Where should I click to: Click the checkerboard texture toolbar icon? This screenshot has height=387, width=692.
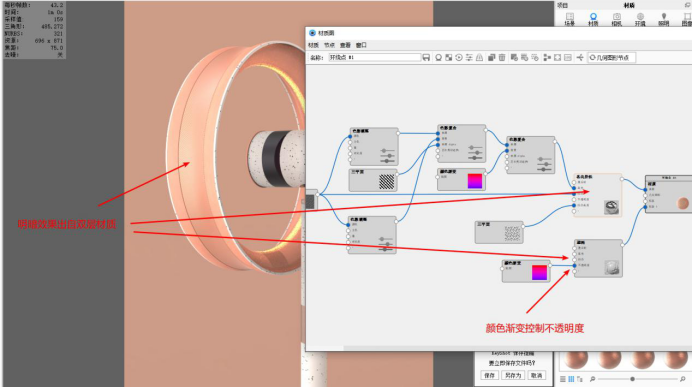point(448,57)
